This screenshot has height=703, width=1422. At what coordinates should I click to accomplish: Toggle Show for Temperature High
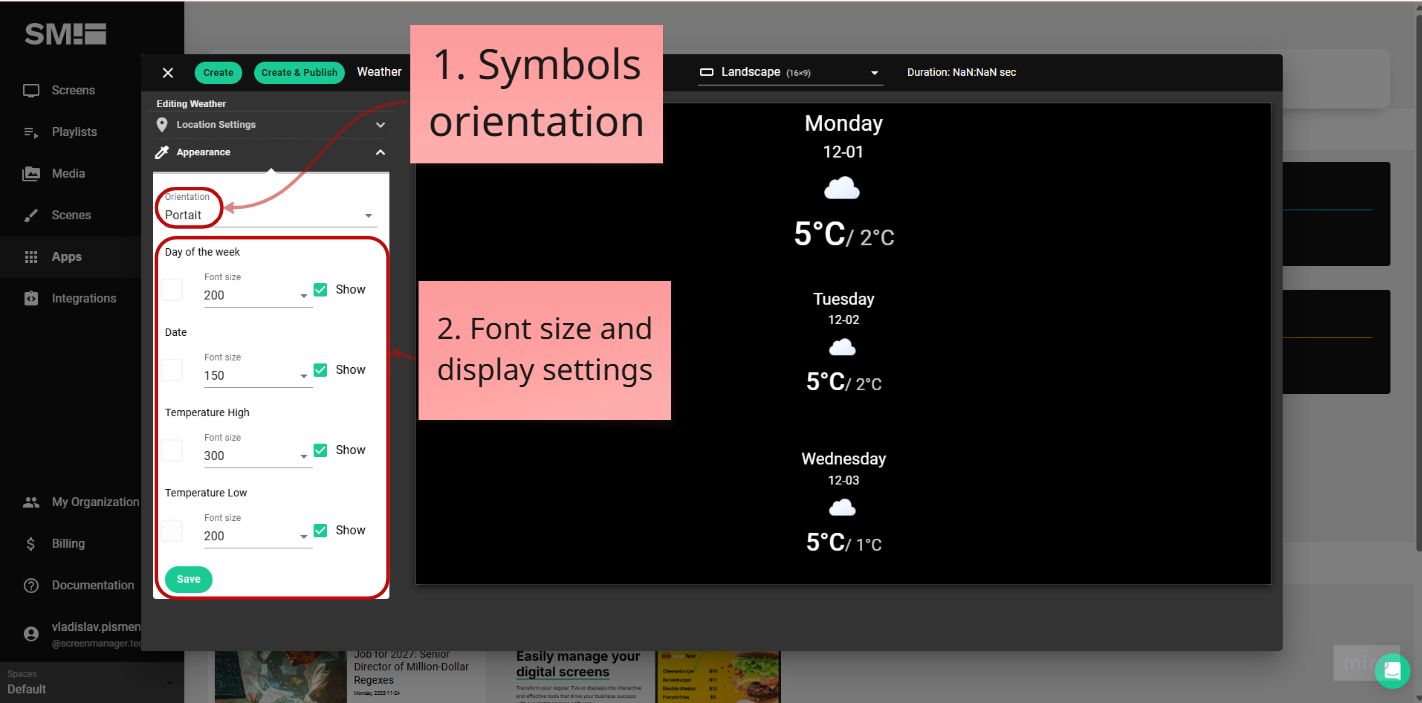click(320, 449)
